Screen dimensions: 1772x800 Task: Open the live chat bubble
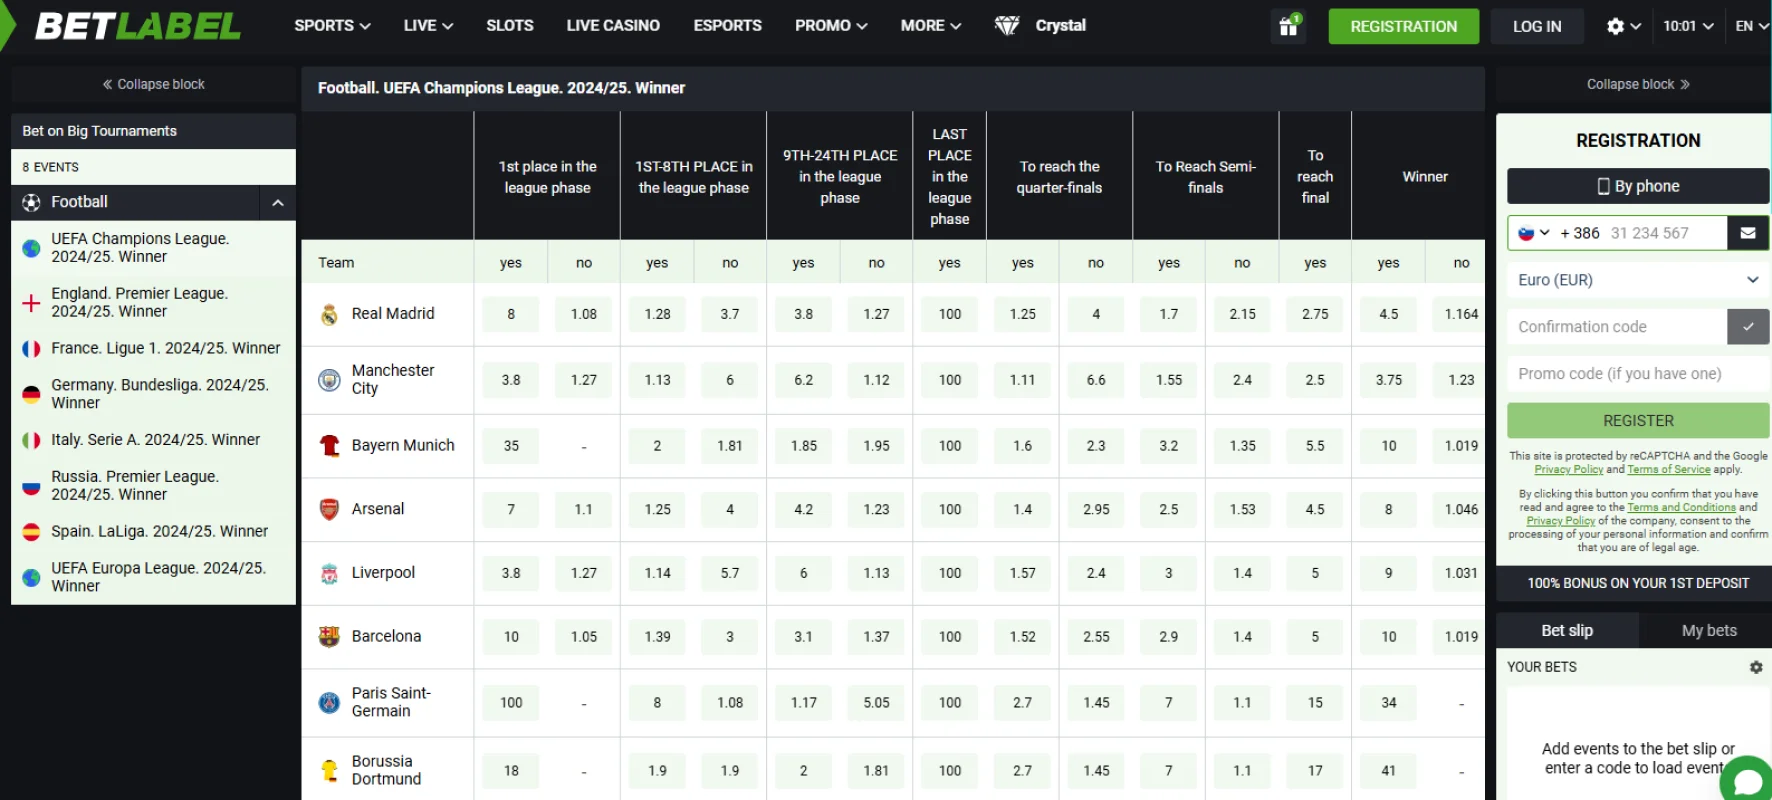pyautogui.click(x=1748, y=780)
